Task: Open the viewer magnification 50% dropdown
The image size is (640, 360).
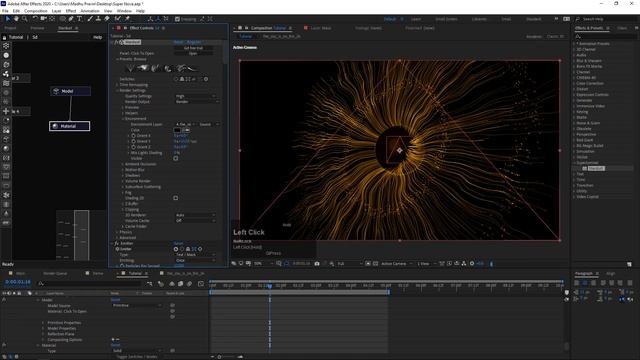Action: pyautogui.click(x=263, y=264)
